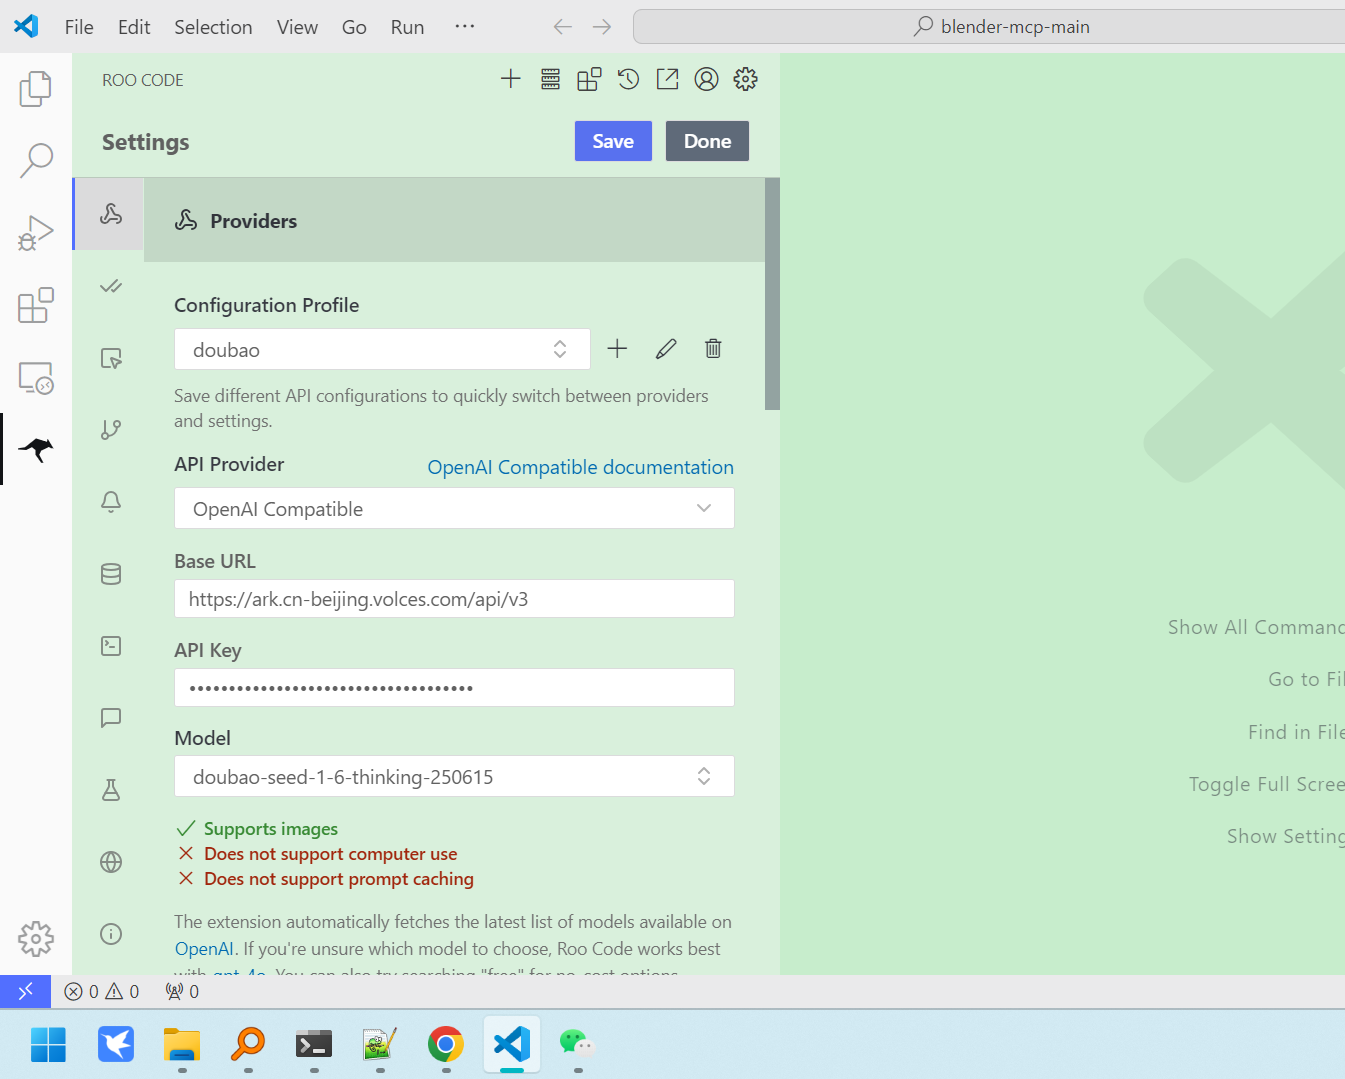Focus the API Key field
This screenshot has height=1079, width=1345.
(x=454, y=688)
